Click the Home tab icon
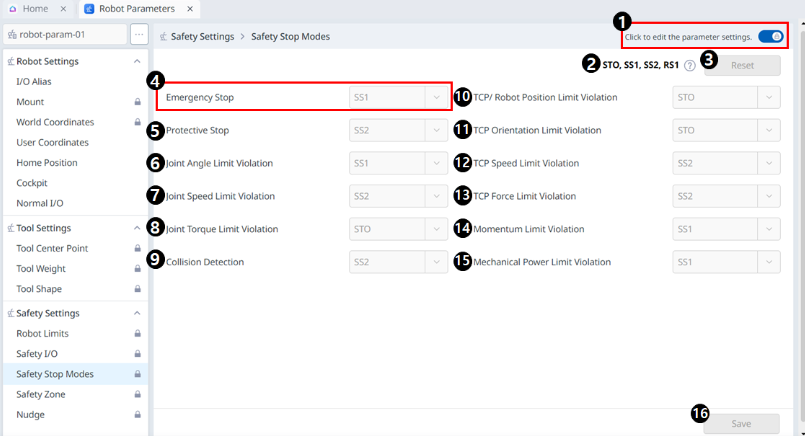Screen dimensions: 805x436 13,9
